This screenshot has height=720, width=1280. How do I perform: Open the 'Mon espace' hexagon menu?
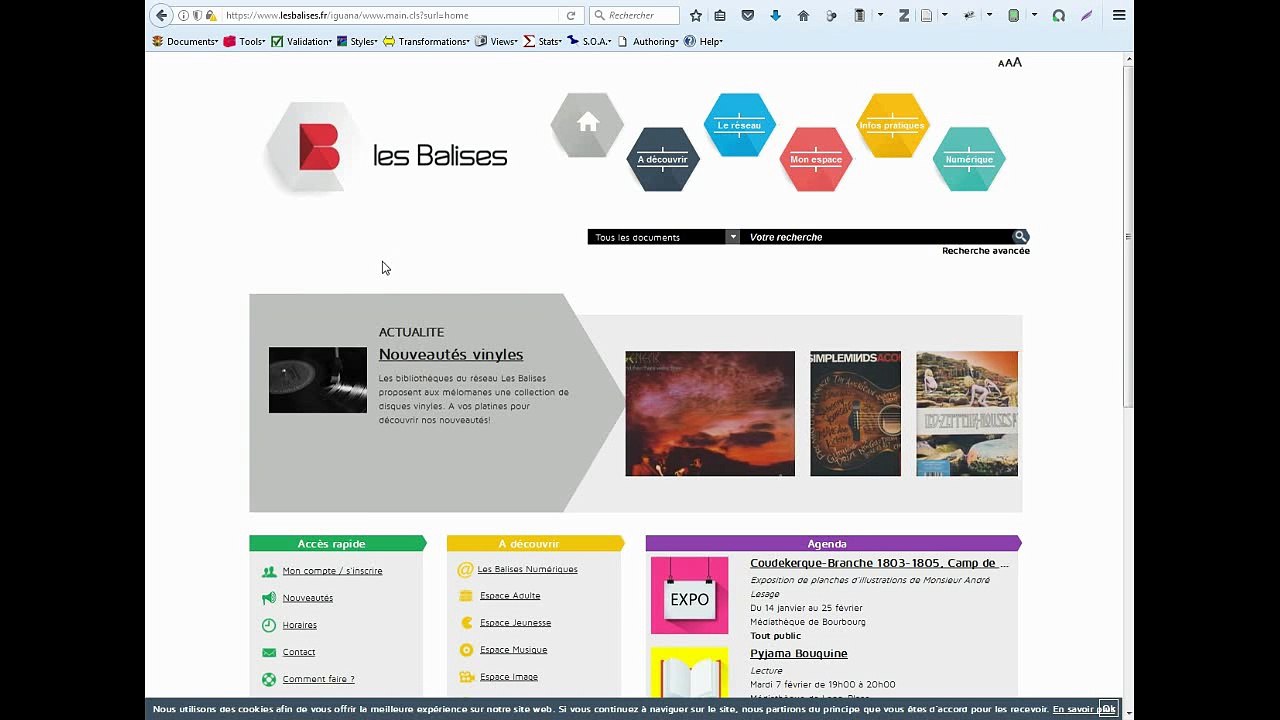pos(816,159)
